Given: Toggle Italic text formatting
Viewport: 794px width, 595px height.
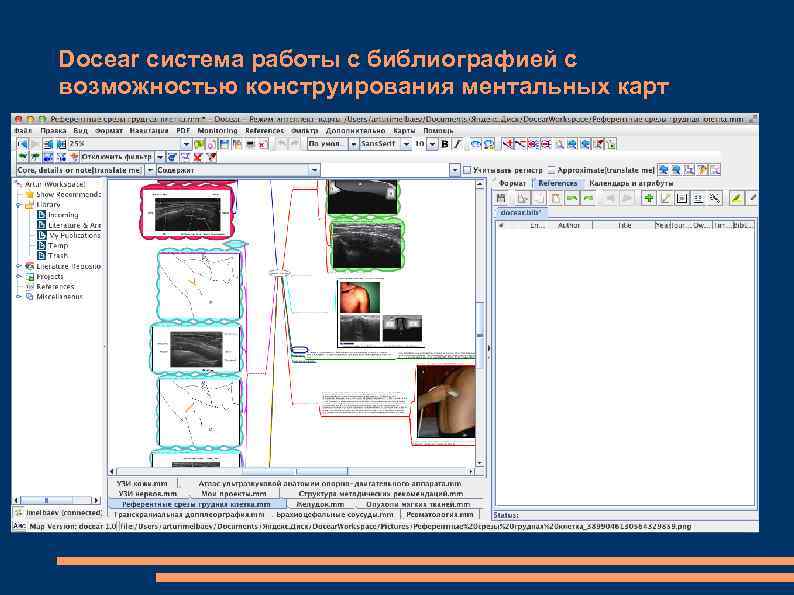Looking at the screenshot, I should (457, 144).
